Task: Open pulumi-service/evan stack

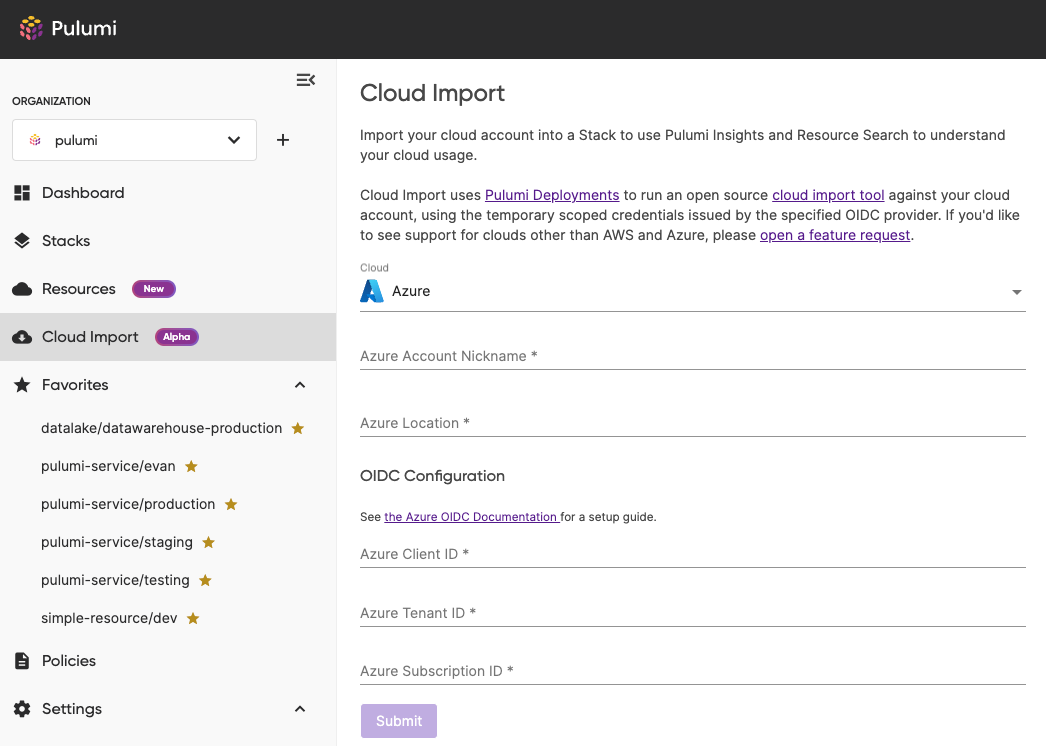Action: pyautogui.click(x=108, y=466)
